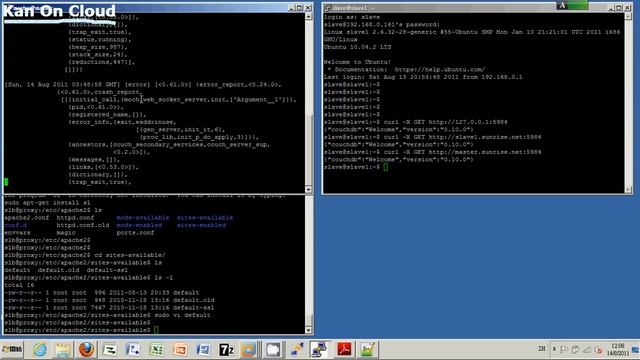This screenshot has width=640, height=360.
Task: Click the '{stack_size,24}' line
Action: click(x=98, y=54)
